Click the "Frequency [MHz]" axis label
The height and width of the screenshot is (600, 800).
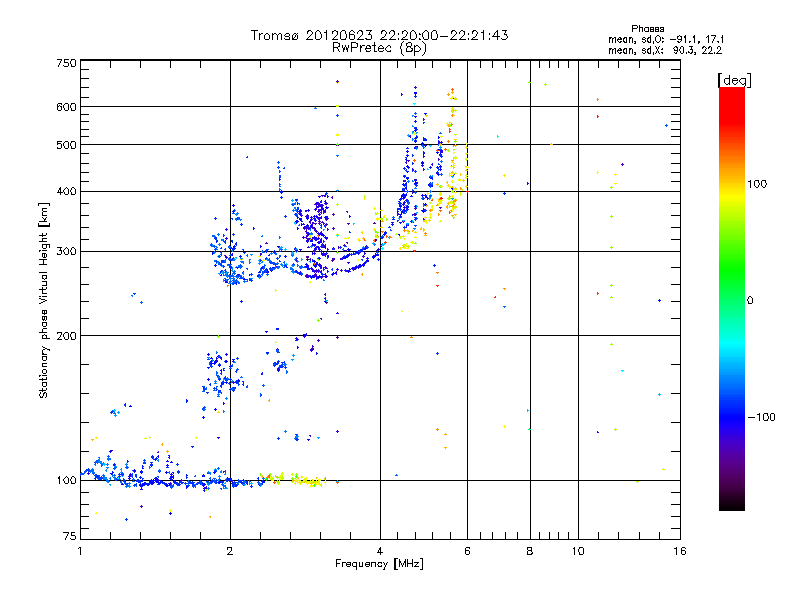379,564
